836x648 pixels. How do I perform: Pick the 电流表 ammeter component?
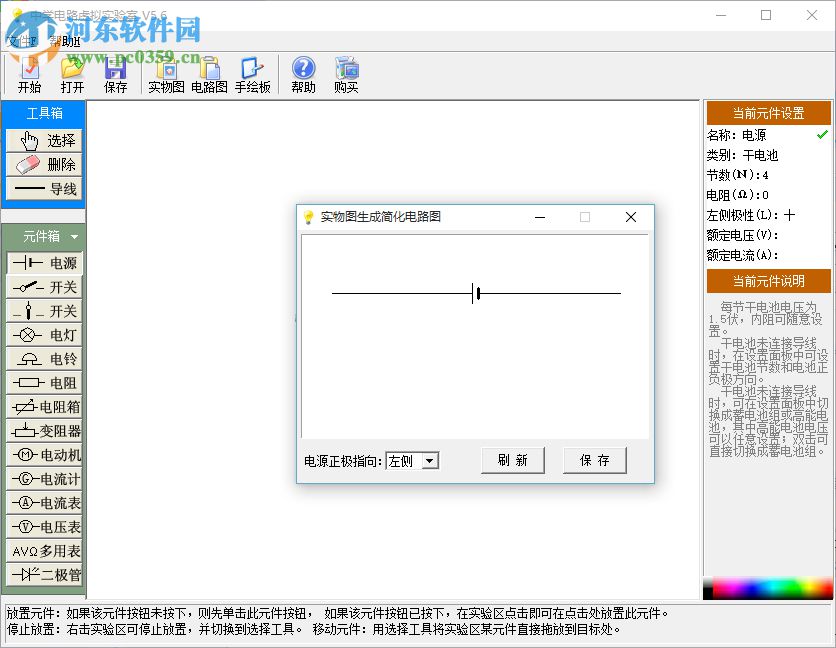pos(45,503)
